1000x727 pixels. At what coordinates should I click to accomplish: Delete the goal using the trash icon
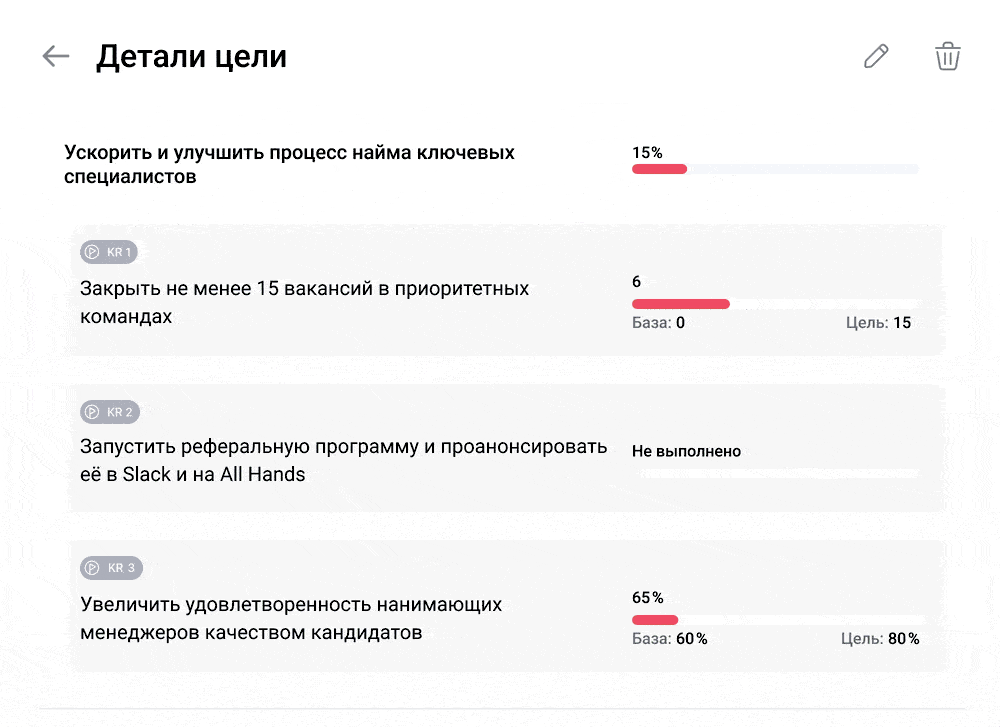point(948,56)
